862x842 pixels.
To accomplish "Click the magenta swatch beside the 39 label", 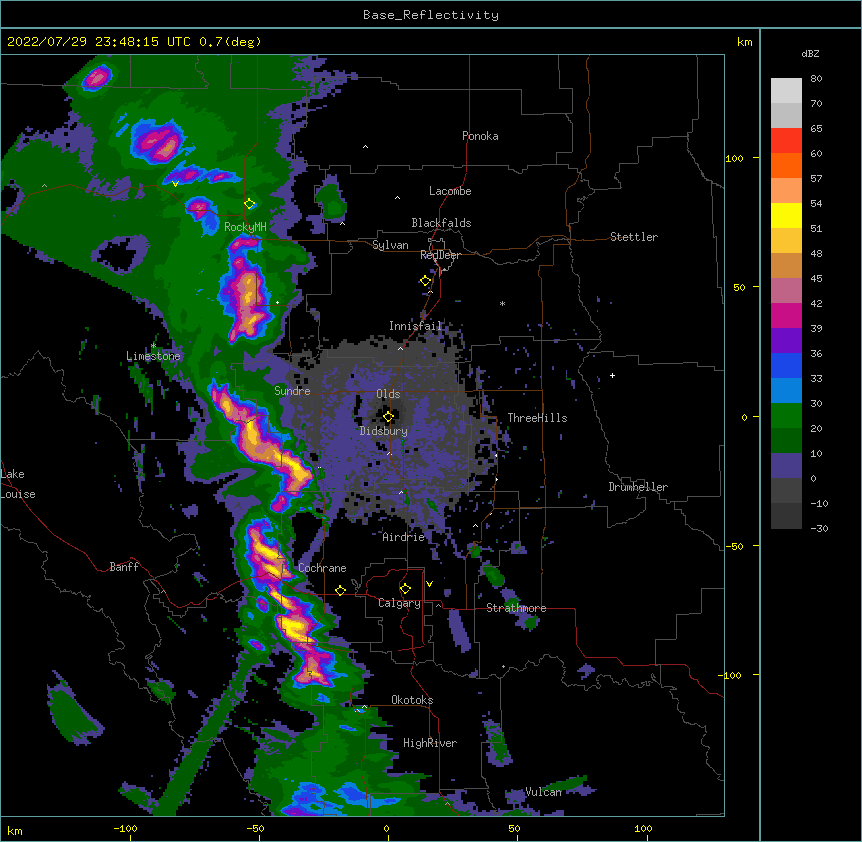I will [x=786, y=315].
